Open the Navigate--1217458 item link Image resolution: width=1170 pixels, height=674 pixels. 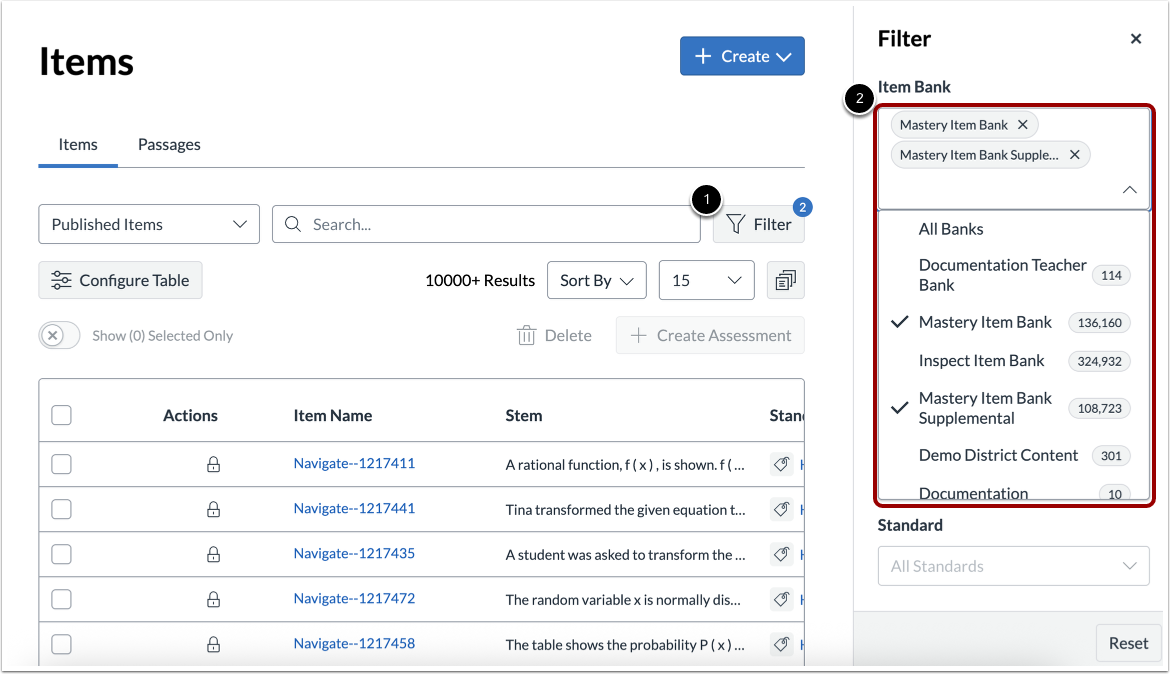[354, 643]
